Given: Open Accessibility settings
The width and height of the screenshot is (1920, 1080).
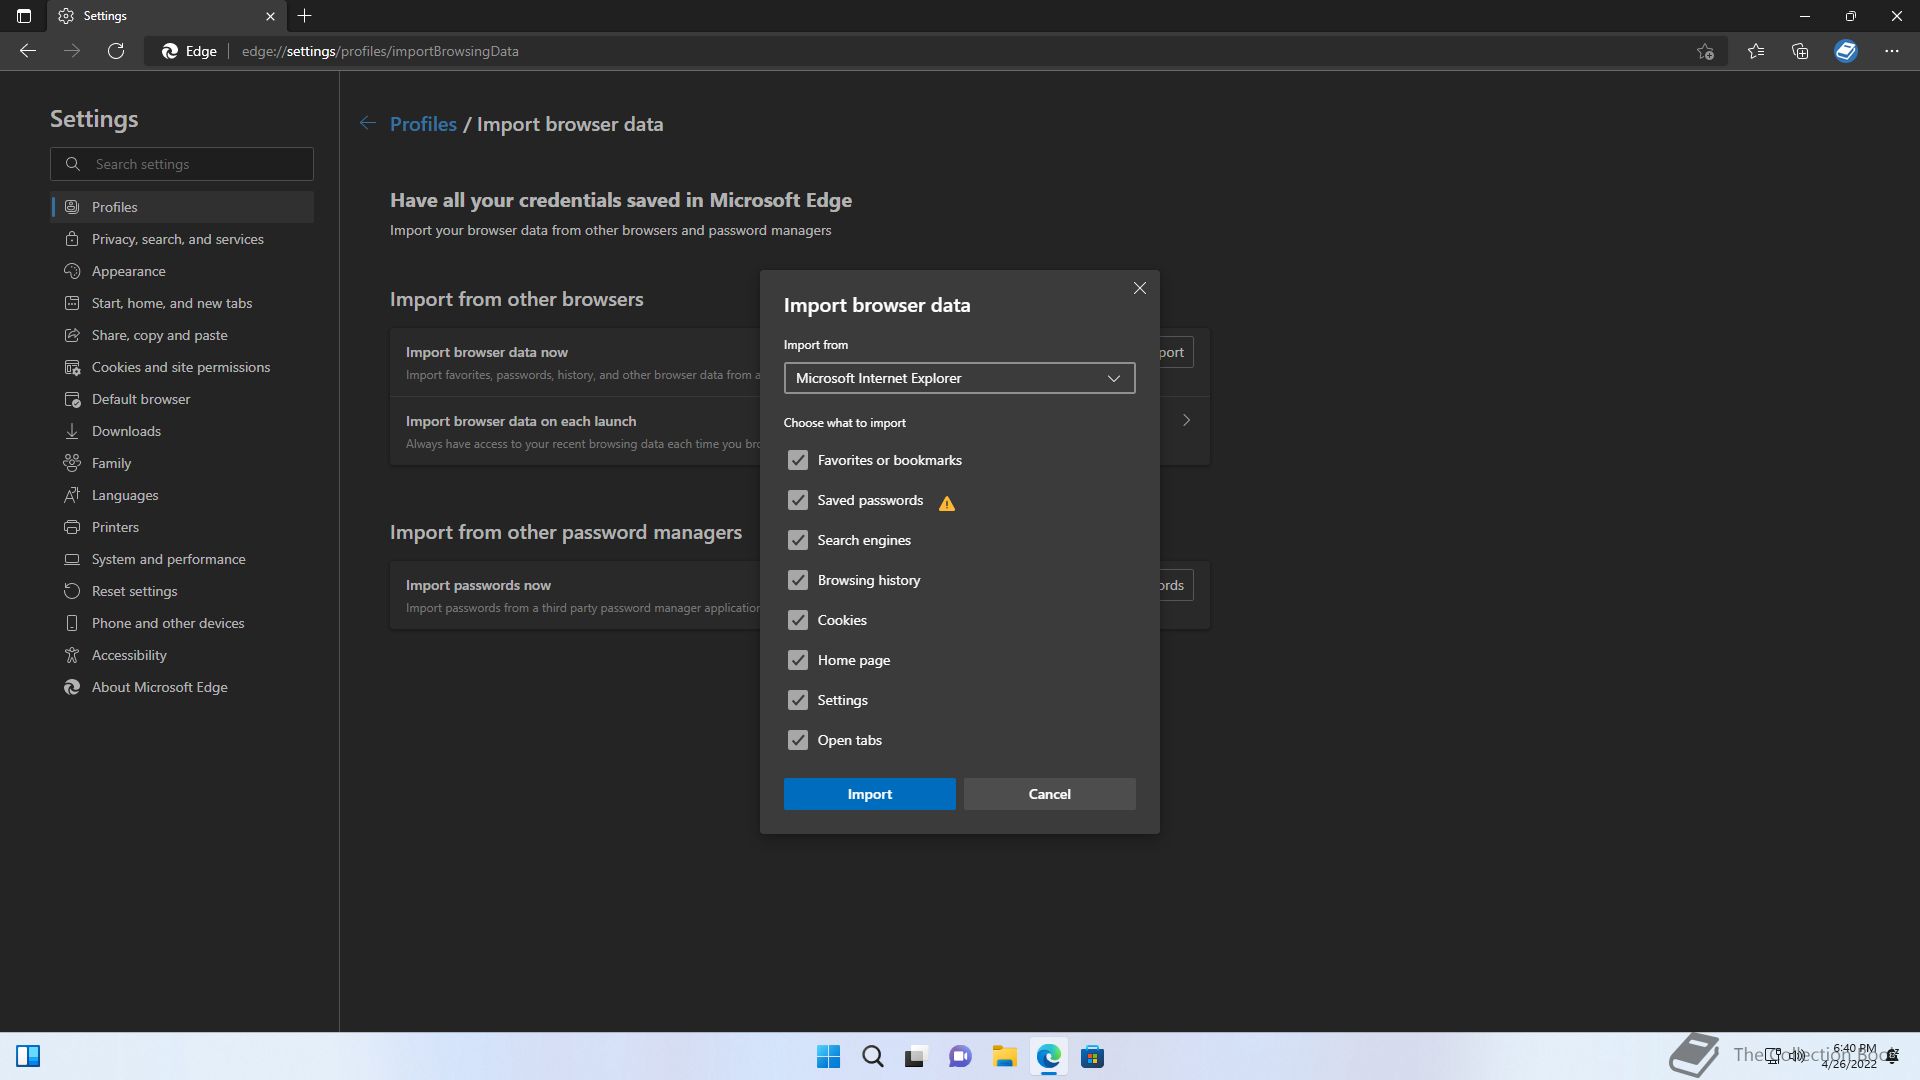Looking at the screenshot, I should point(182,655).
